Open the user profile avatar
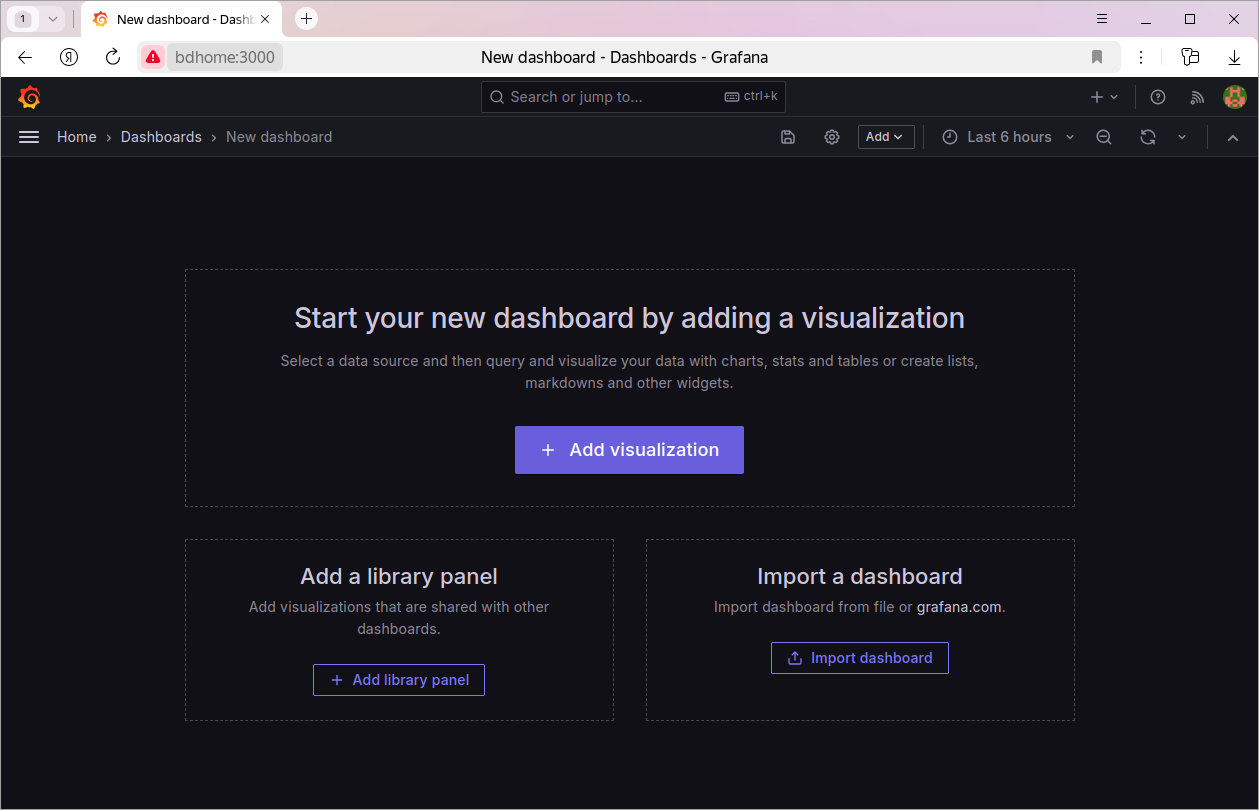1259x810 pixels. (1235, 97)
